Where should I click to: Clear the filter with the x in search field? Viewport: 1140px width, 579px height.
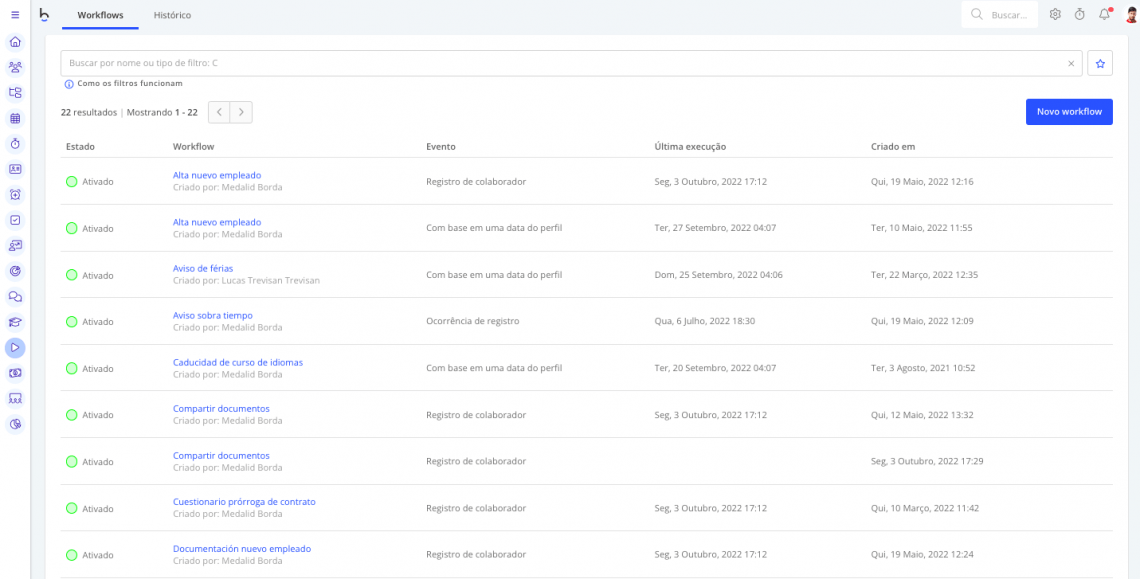[1070, 62]
